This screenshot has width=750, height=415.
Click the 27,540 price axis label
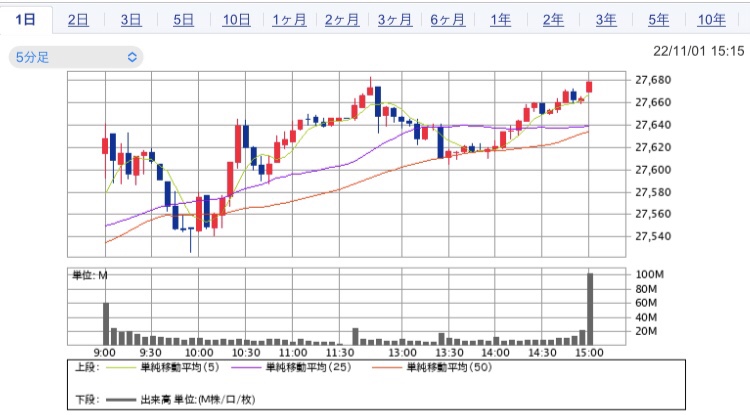click(x=653, y=236)
